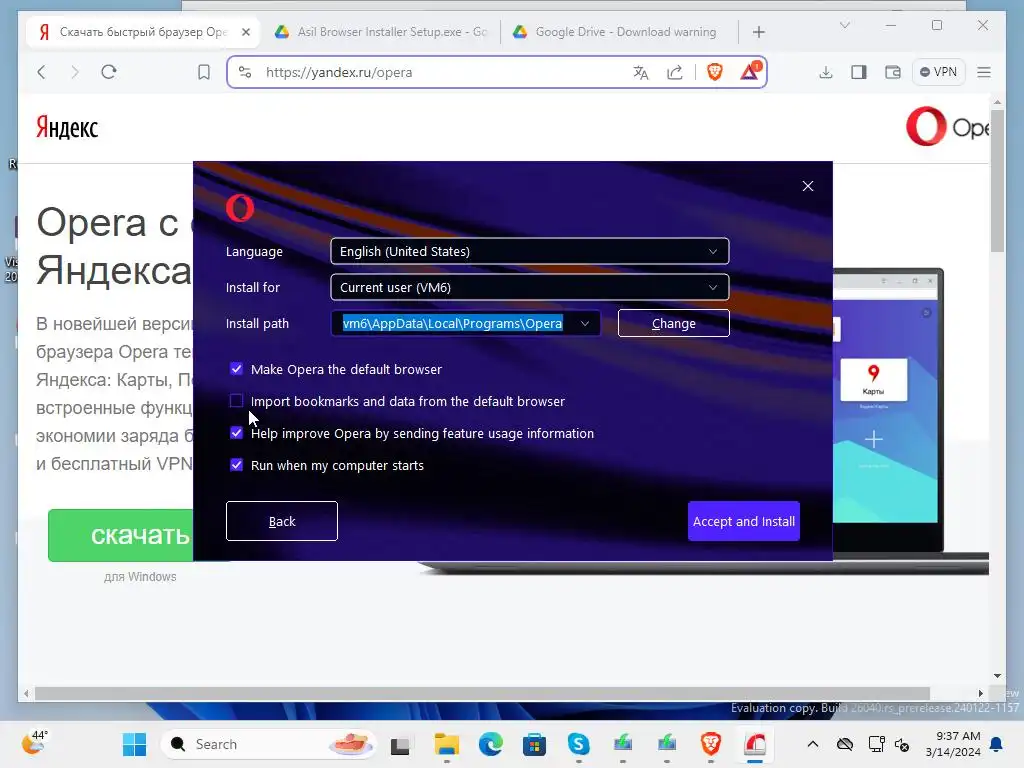This screenshot has width=1024, height=768.
Task: Open the Install for dropdown
Action: click(530, 287)
